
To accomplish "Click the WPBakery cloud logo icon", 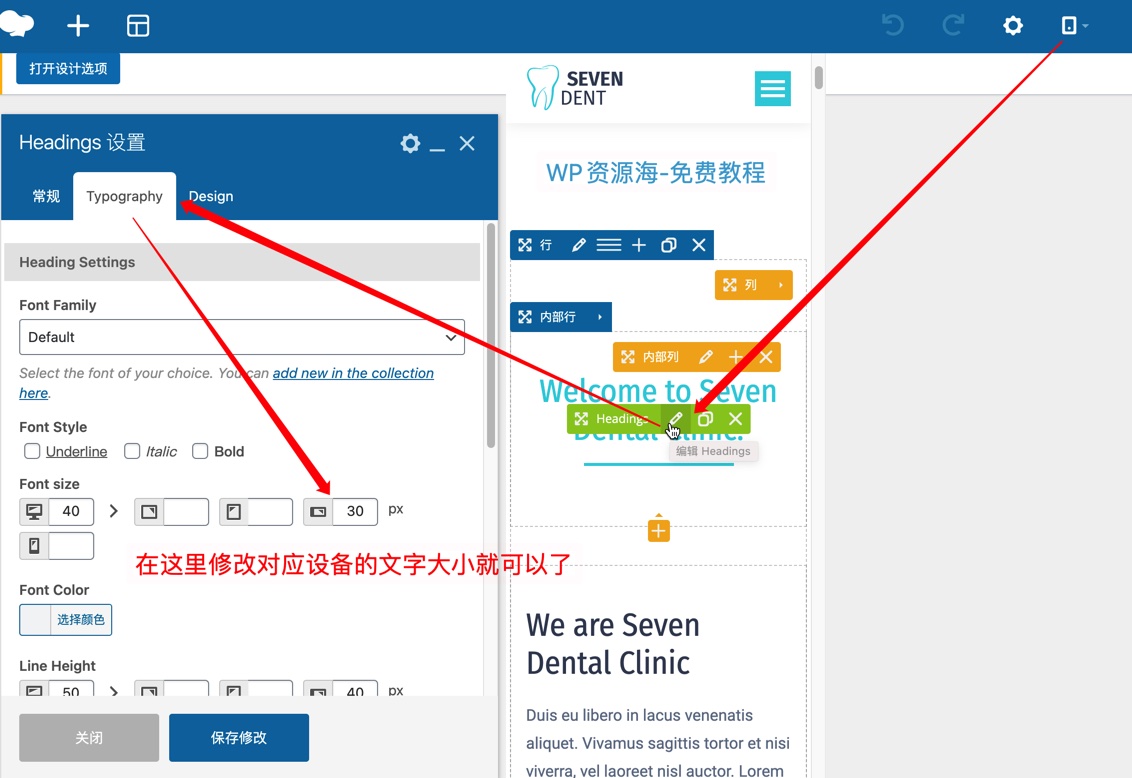I will tap(16, 25).
